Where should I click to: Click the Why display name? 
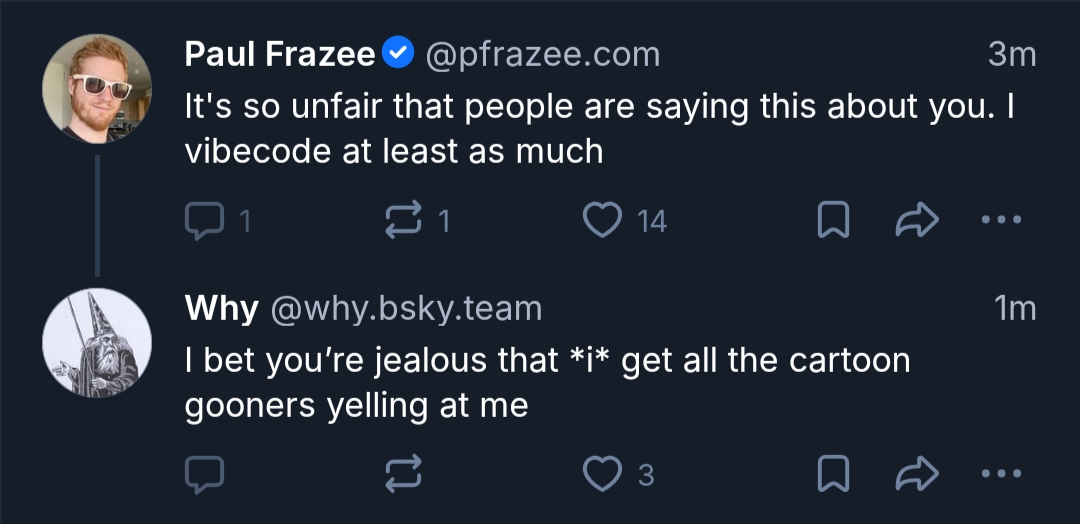pos(221,308)
